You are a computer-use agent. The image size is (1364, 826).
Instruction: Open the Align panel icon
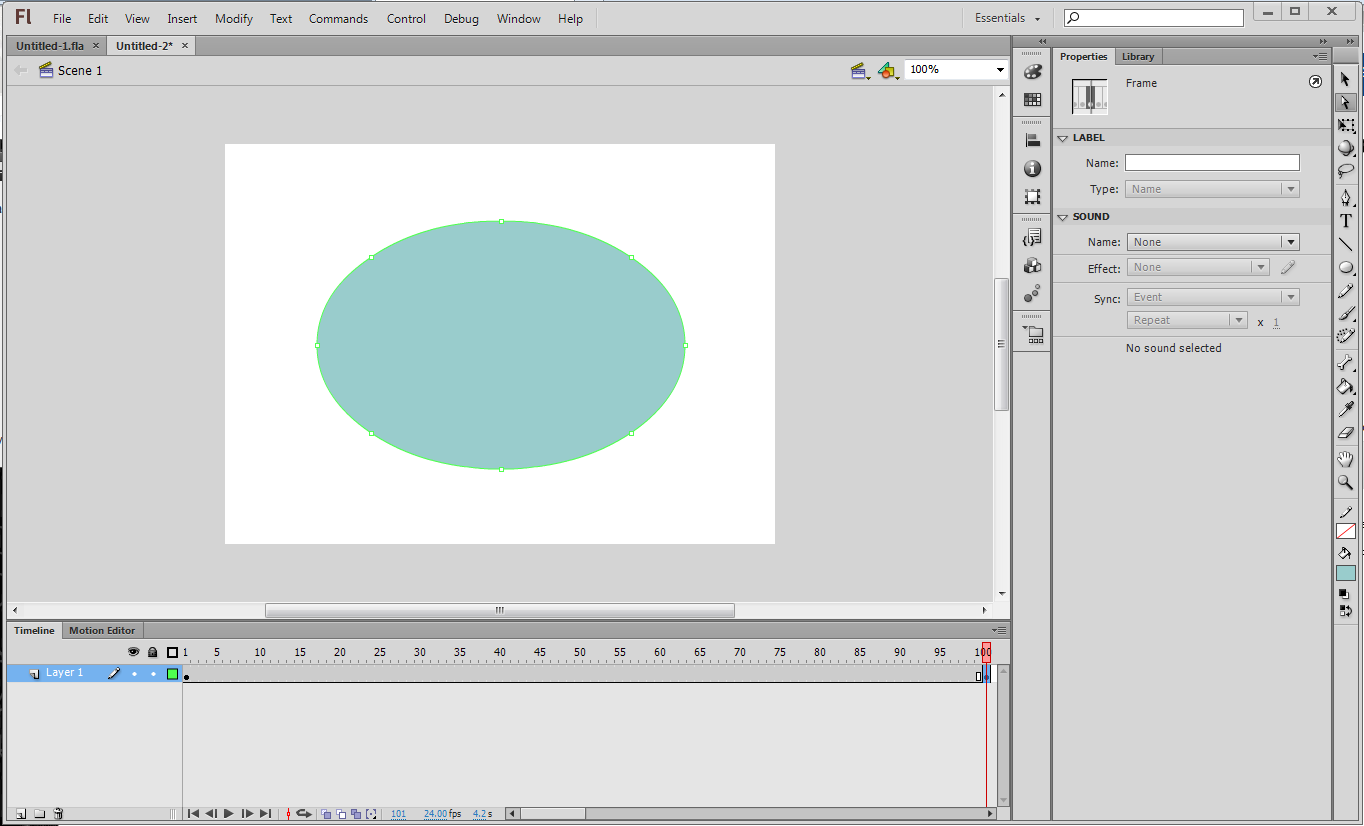coord(1032,141)
